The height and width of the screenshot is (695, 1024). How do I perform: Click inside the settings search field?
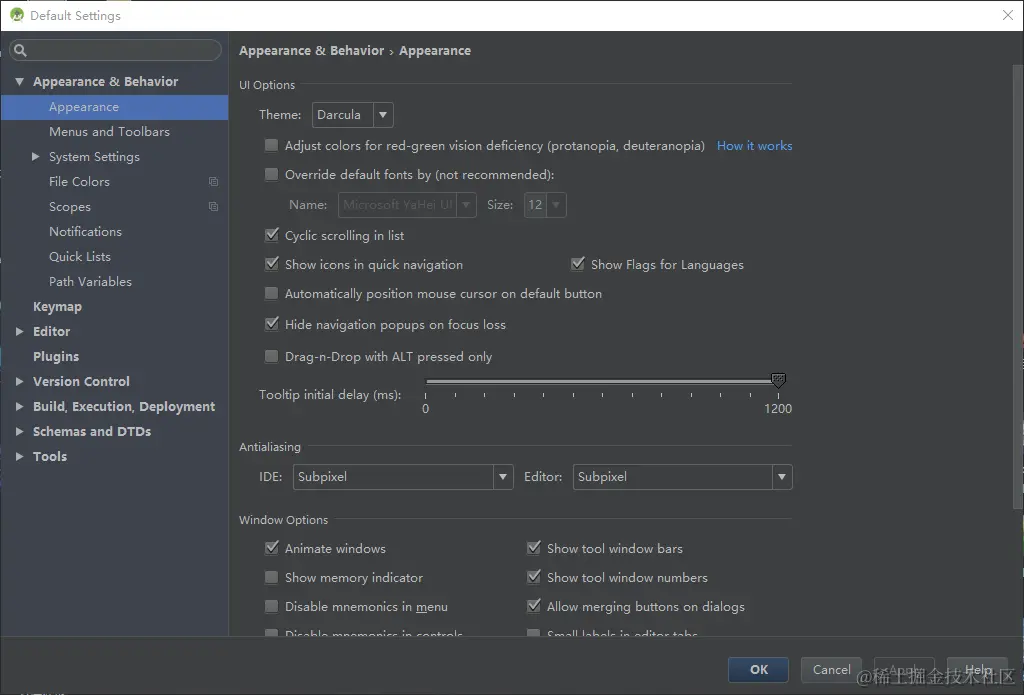point(120,51)
